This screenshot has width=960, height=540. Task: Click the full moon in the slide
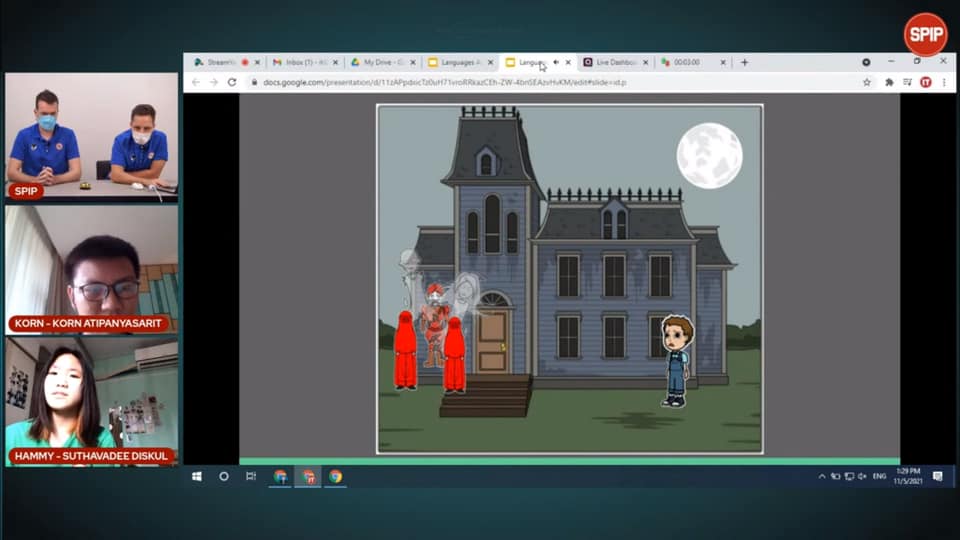[x=710, y=156]
